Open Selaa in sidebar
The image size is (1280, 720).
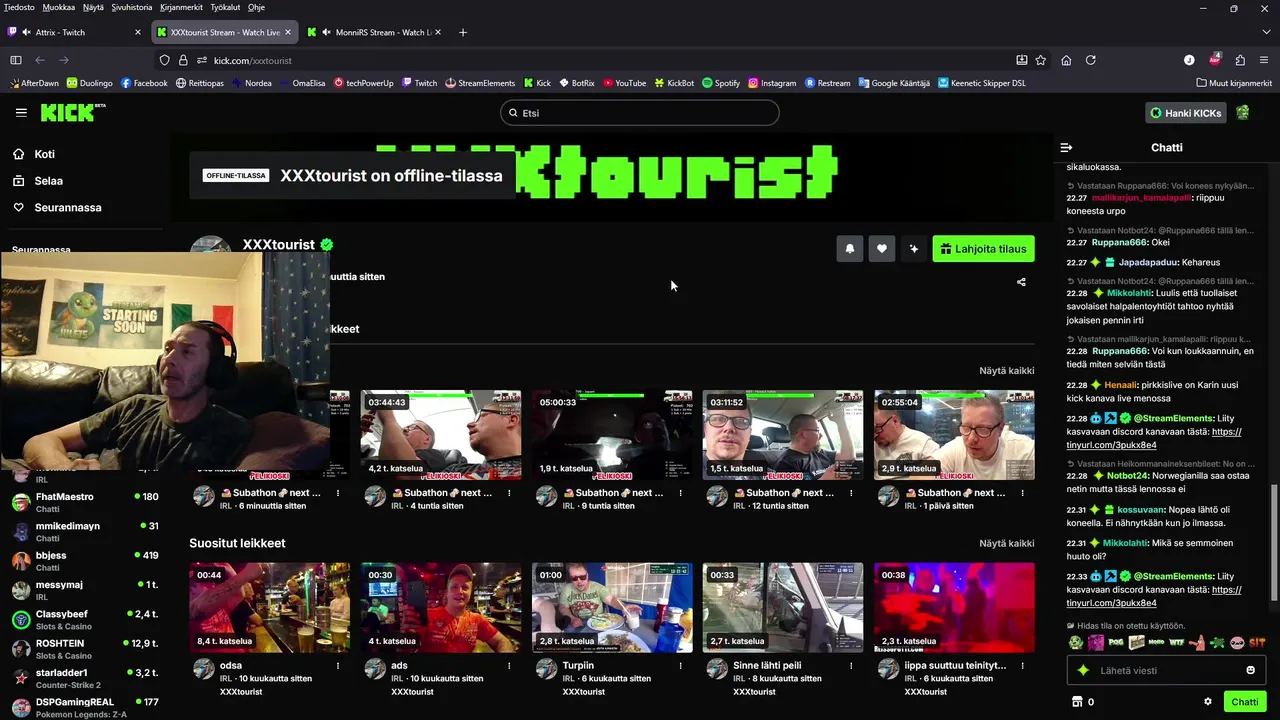tap(48, 181)
